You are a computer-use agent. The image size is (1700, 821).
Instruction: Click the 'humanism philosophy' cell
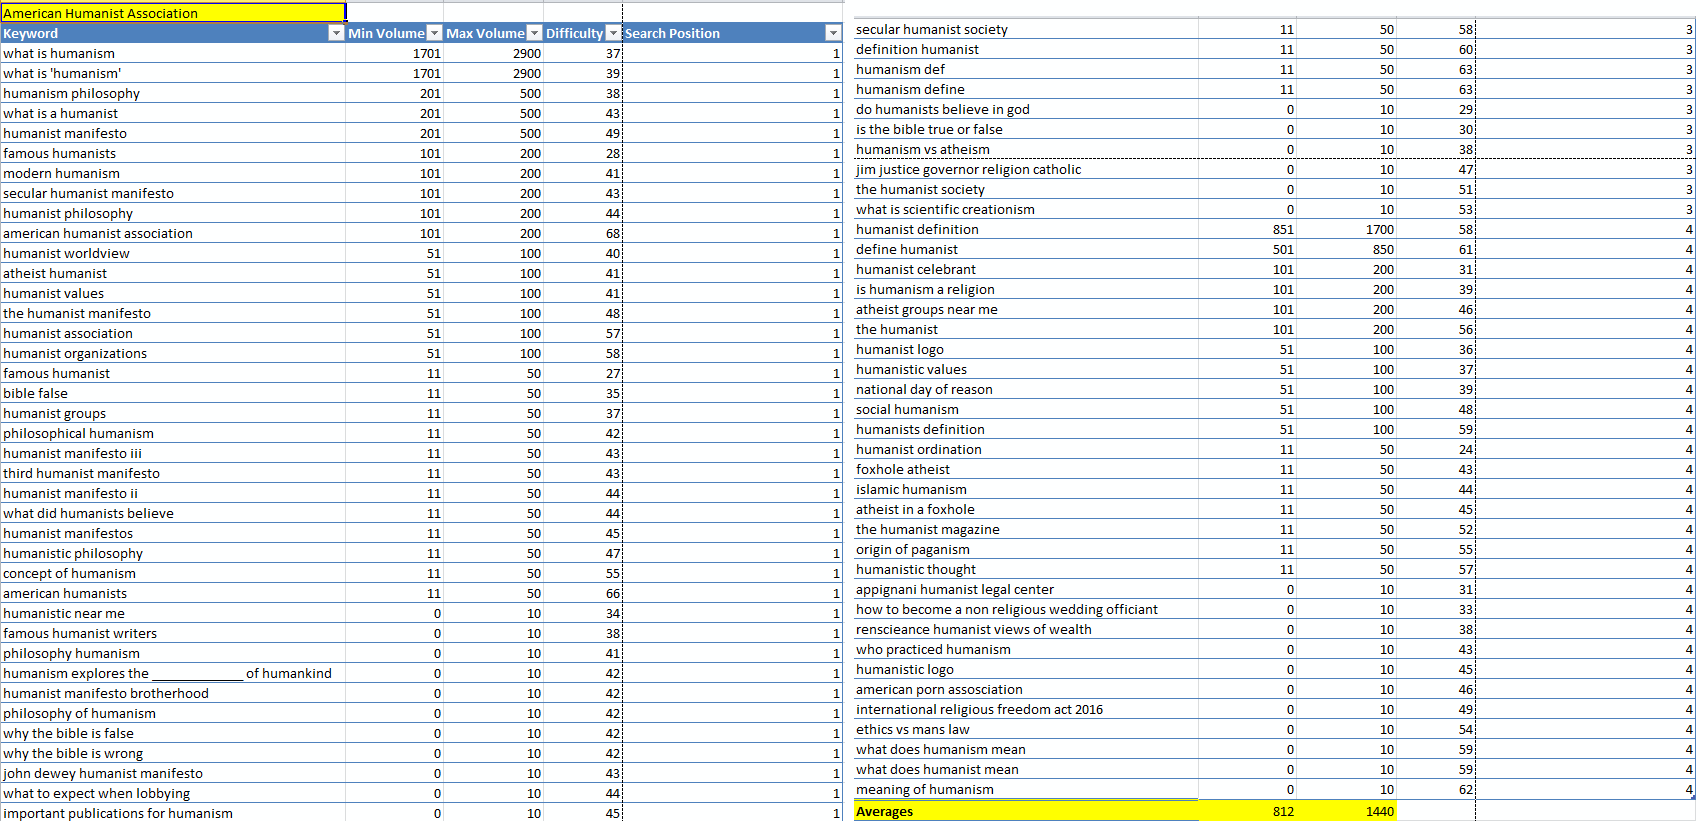(173, 93)
